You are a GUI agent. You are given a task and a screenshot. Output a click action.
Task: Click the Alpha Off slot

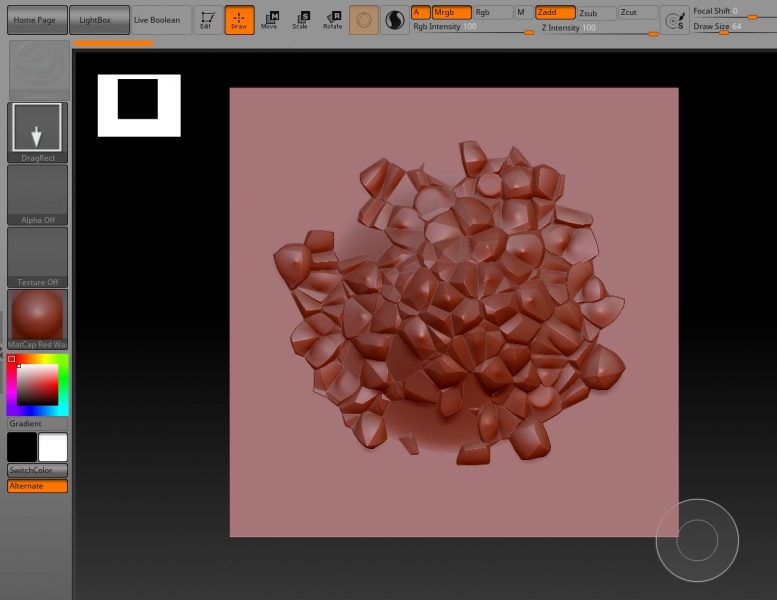(x=38, y=195)
